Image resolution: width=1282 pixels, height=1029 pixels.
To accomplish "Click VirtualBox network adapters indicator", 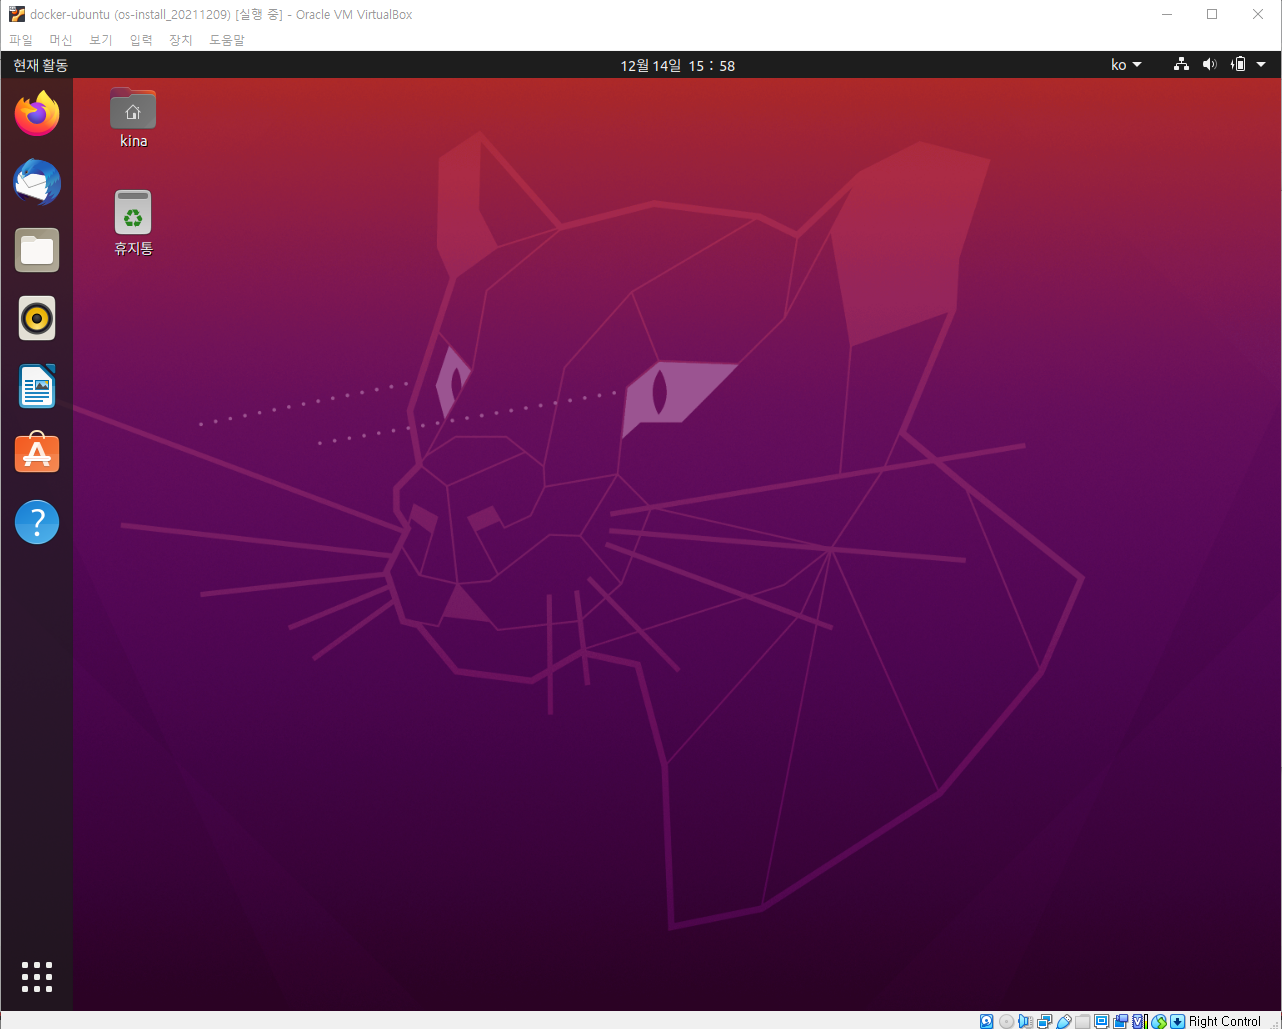I will pos(1044,1021).
